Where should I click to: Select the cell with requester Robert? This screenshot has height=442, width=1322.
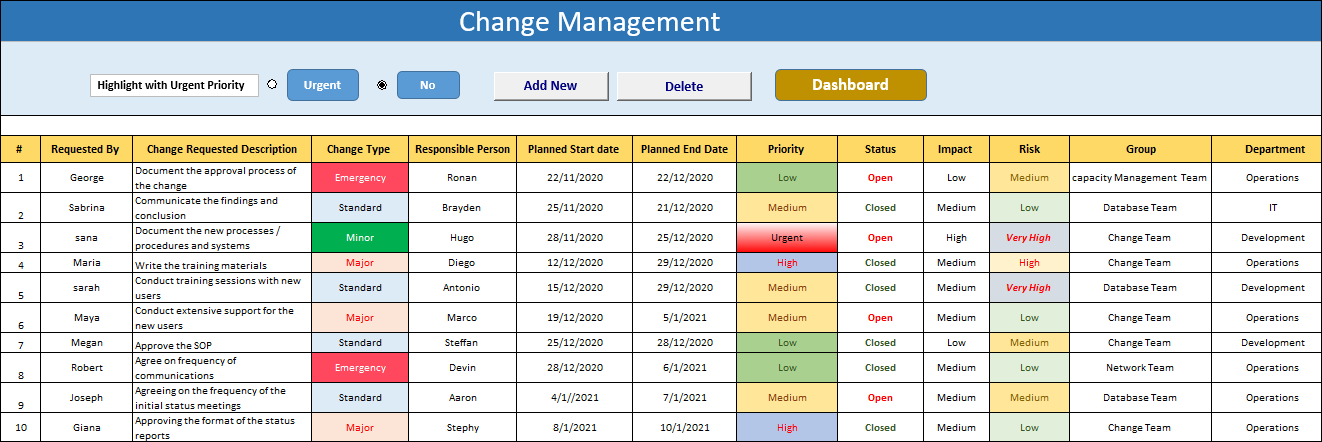[x=86, y=368]
